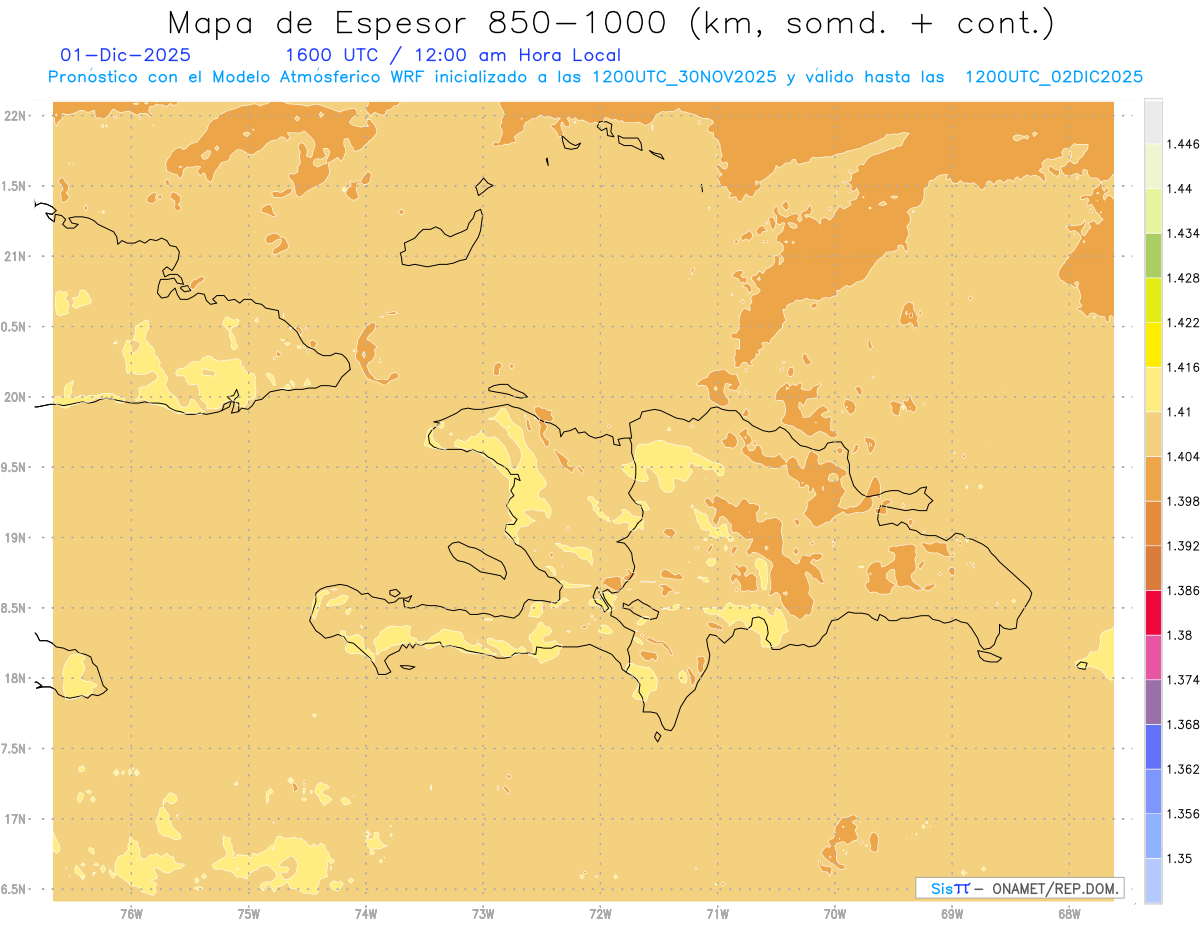The width and height of the screenshot is (1200, 927).
Task: Click the tan legend swatch between 1.404 and 1.41
Action: pos(1153,434)
